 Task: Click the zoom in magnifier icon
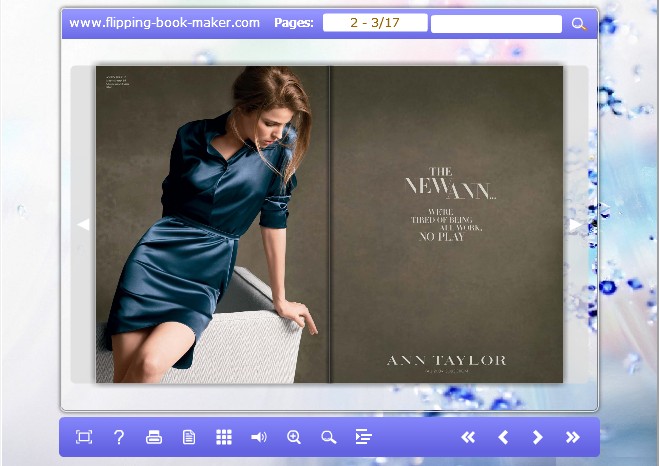click(293, 437)
